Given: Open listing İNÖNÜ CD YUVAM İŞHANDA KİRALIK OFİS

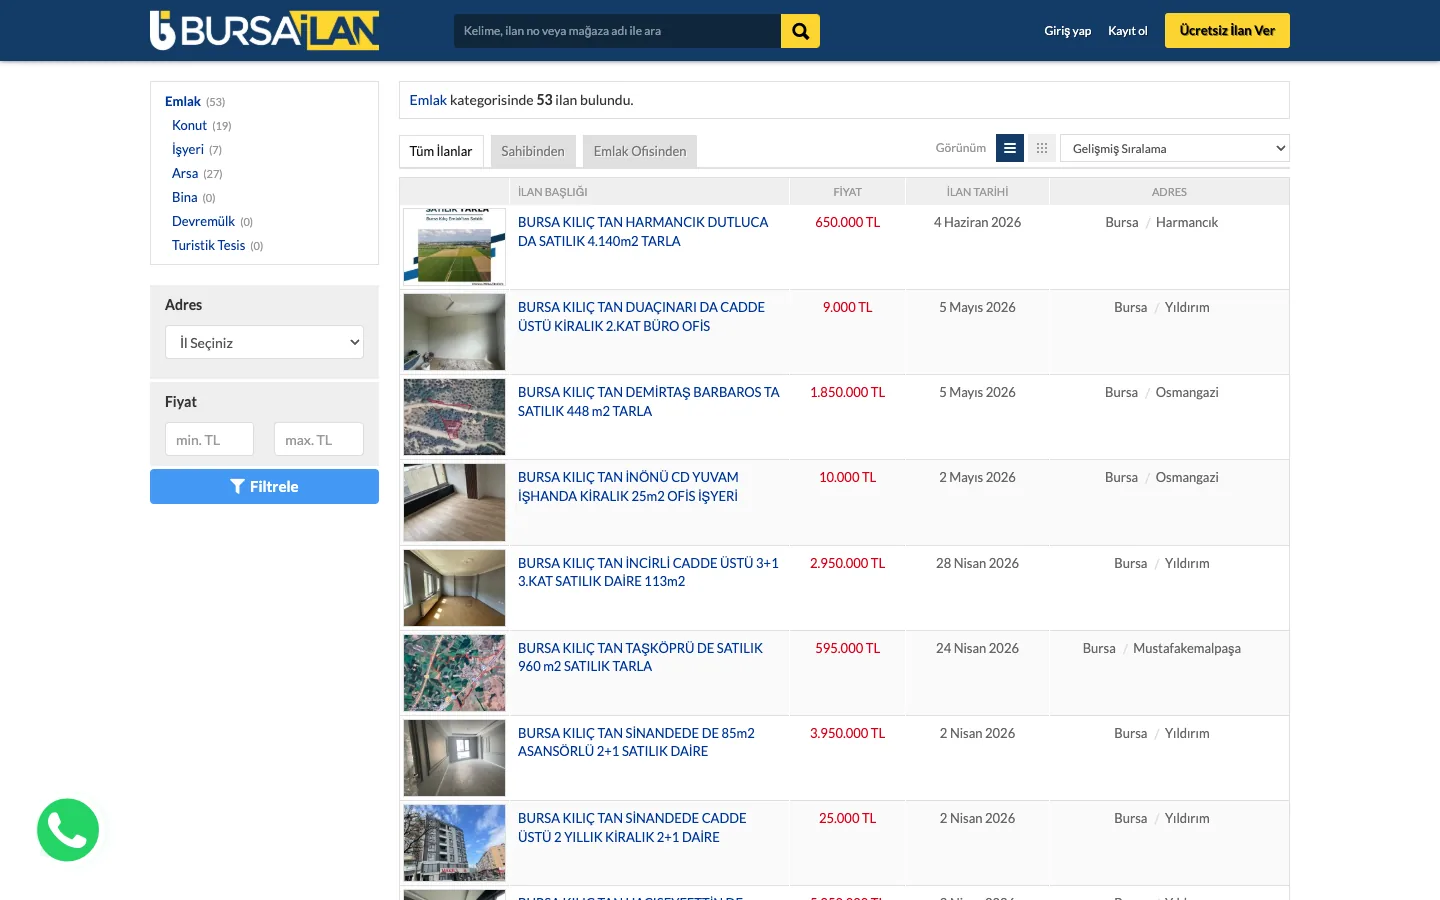Looking at the screenshot, I should 628,487.
